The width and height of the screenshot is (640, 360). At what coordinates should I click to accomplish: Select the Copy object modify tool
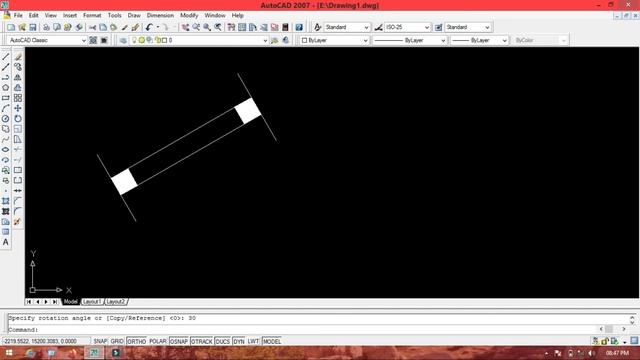pos(18,67)
